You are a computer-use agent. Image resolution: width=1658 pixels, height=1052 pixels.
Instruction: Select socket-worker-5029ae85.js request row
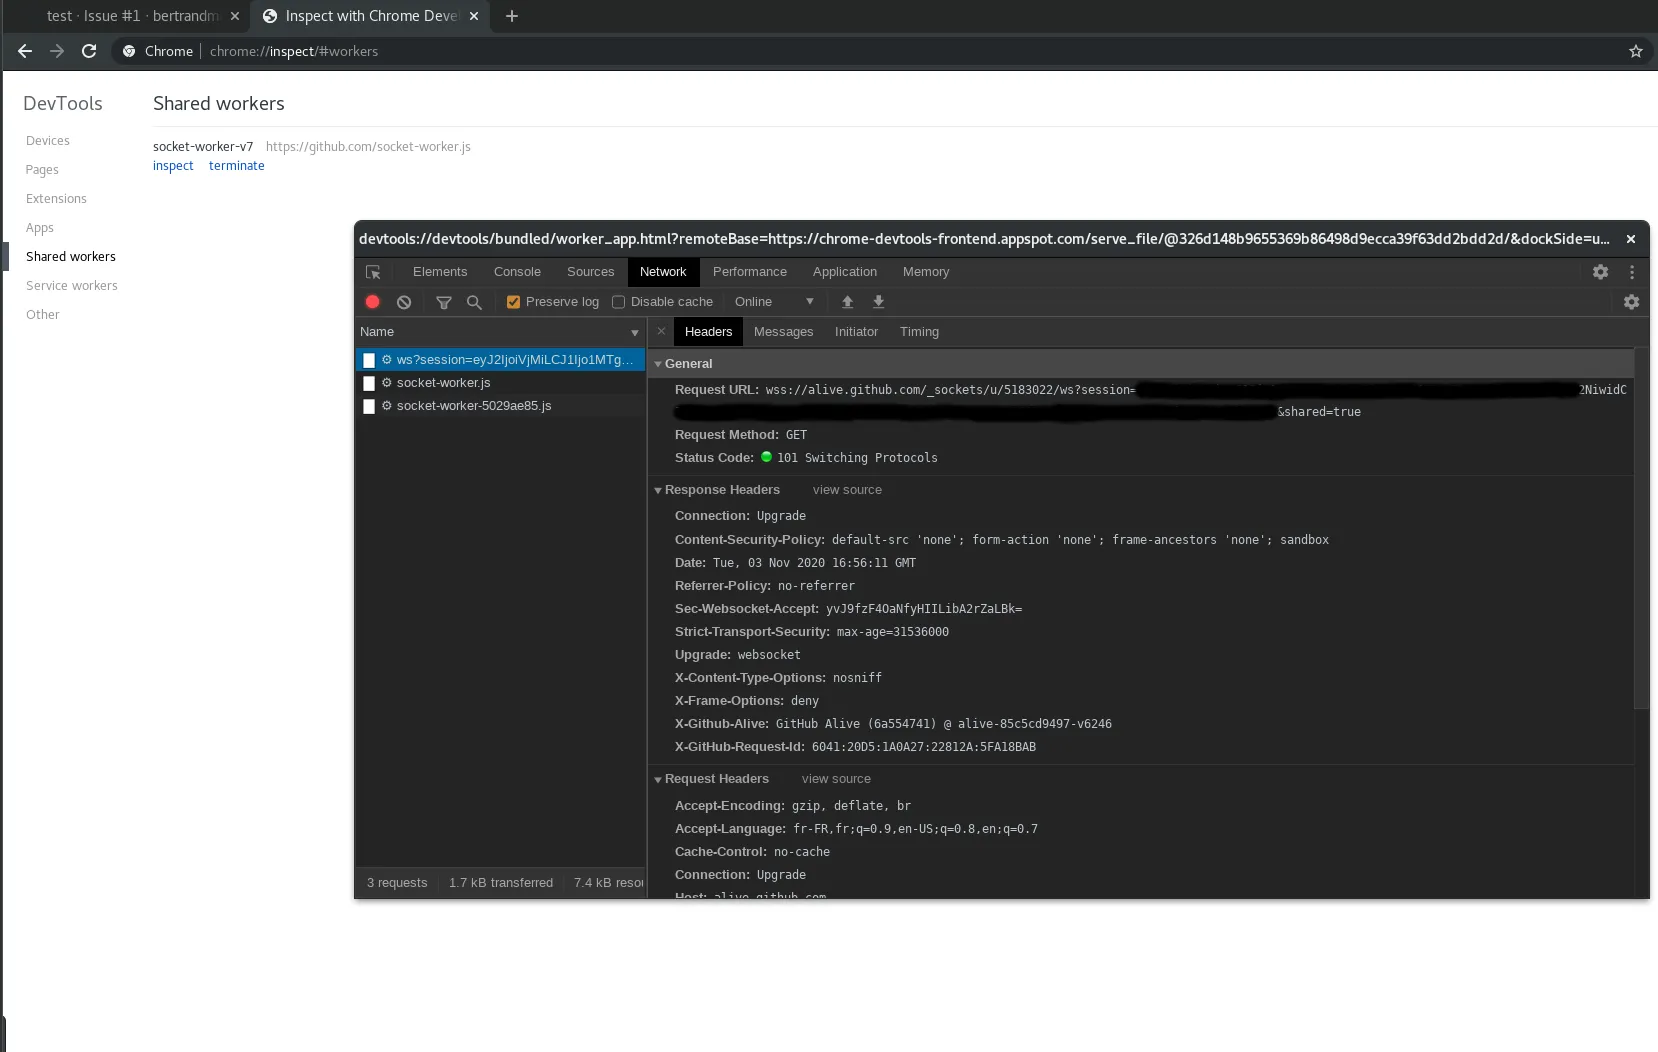click(501, 406)
